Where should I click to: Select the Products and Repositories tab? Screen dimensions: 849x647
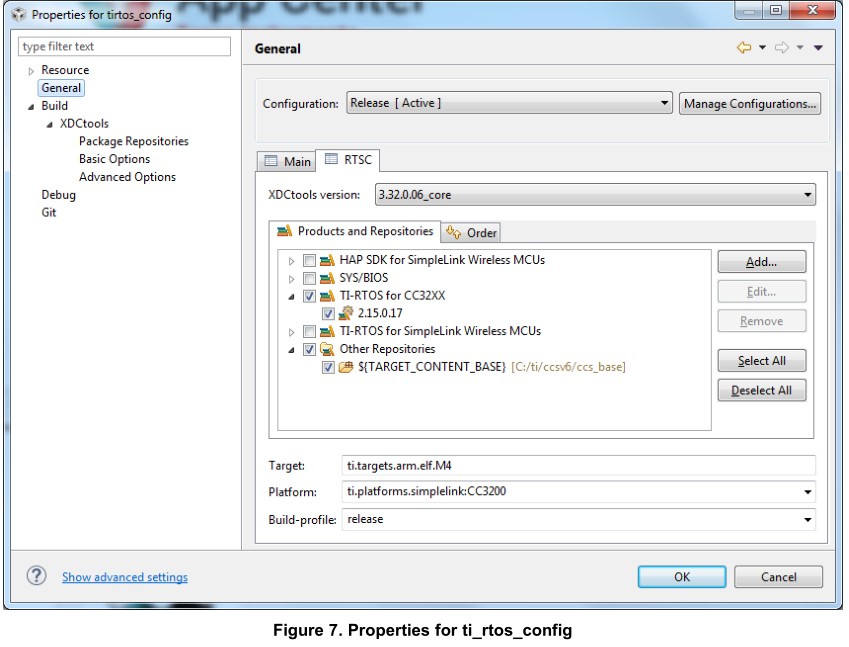tap(355, 231)
